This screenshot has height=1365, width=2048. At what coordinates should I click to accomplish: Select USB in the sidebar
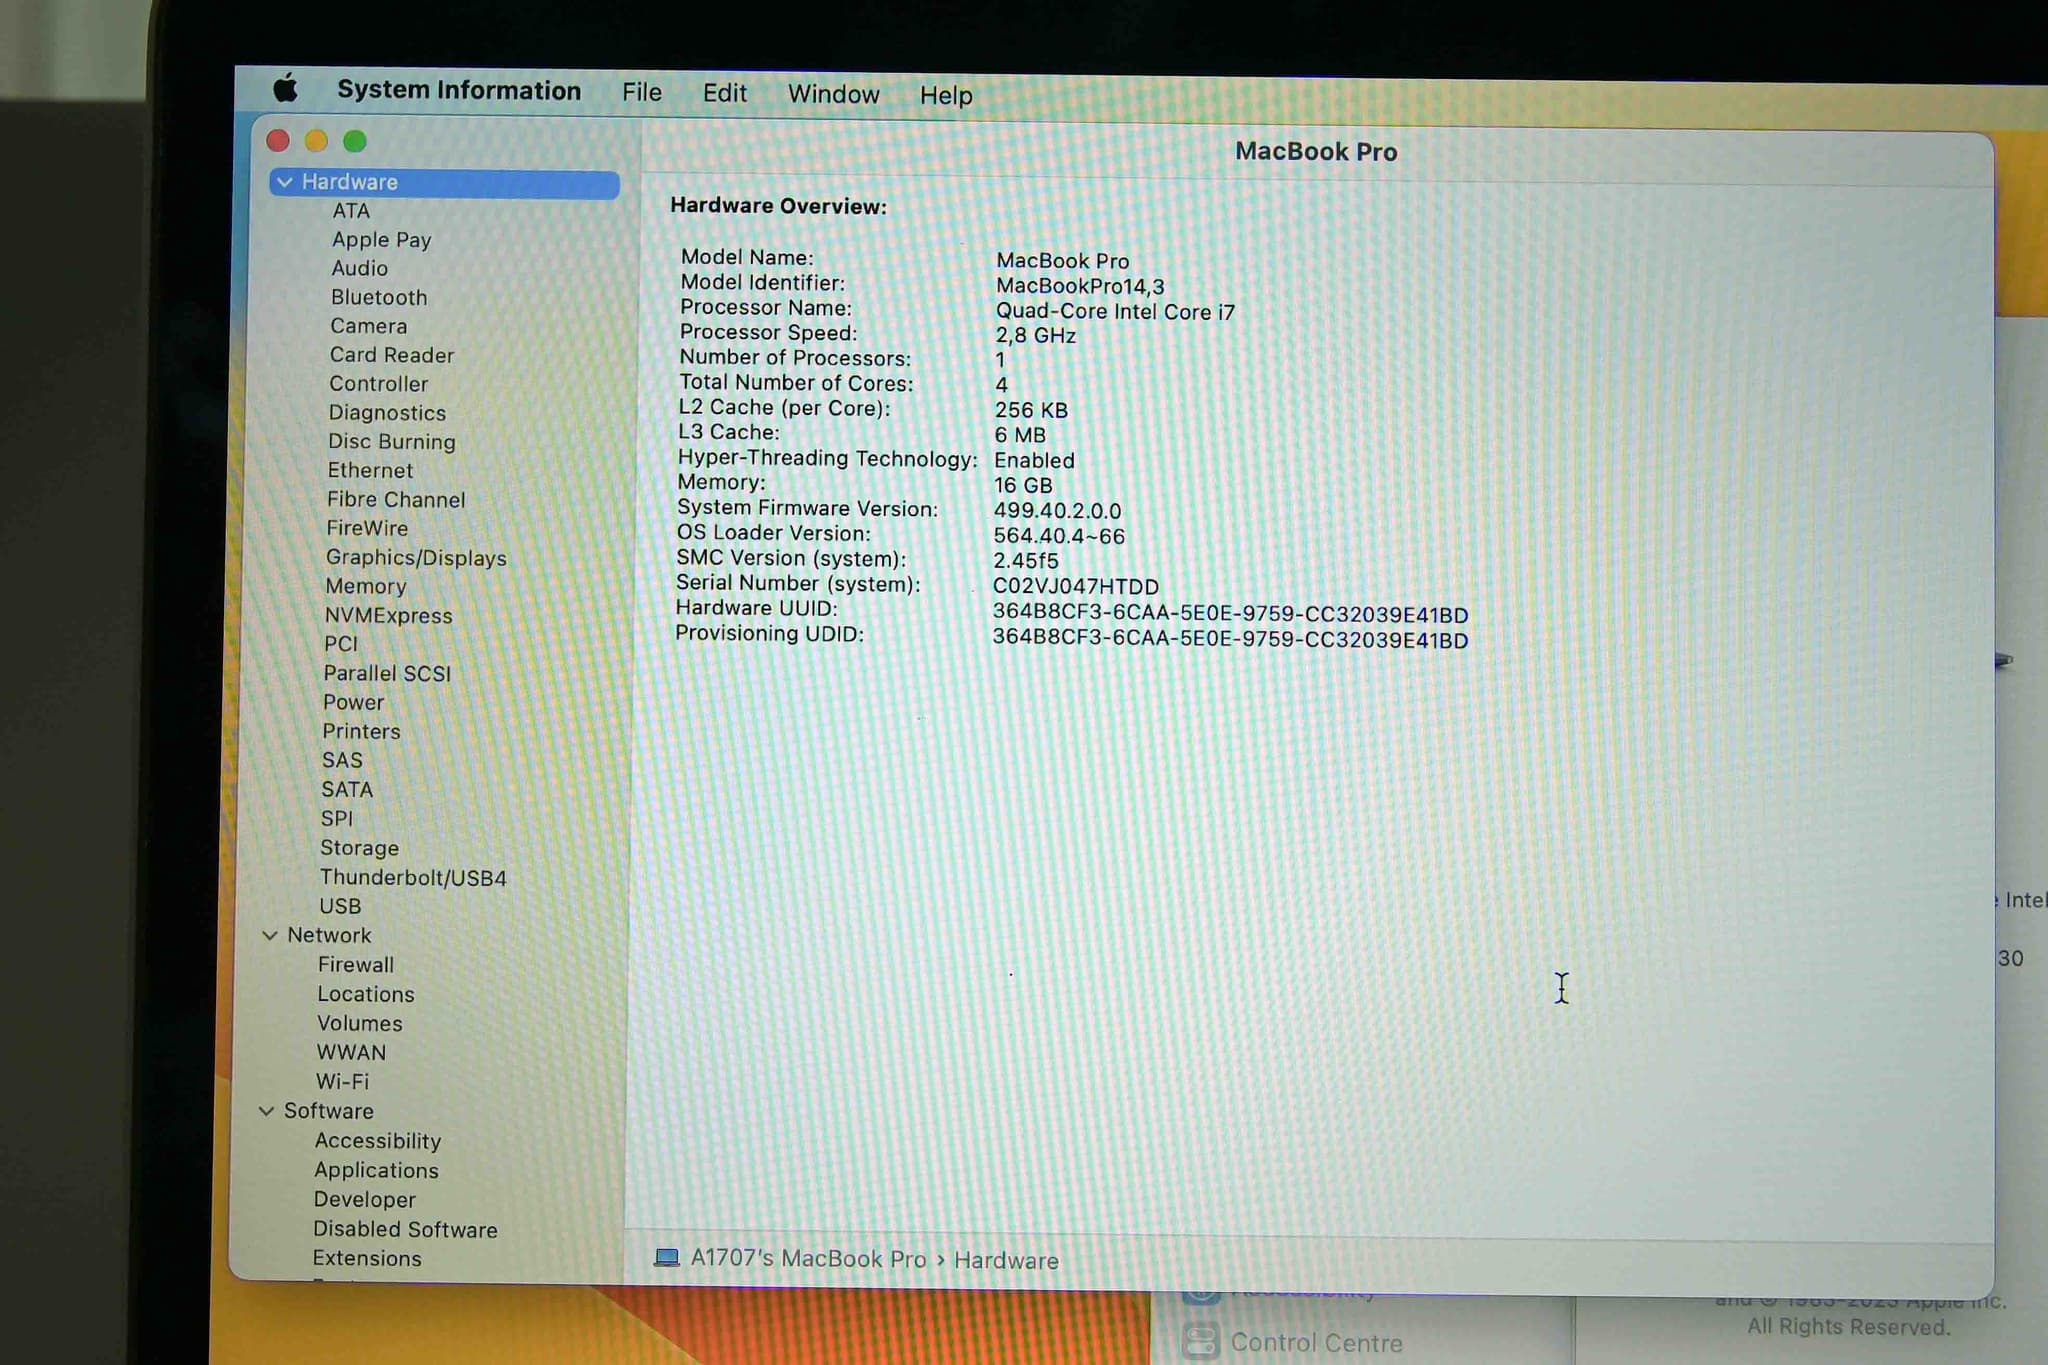point(340,906)
